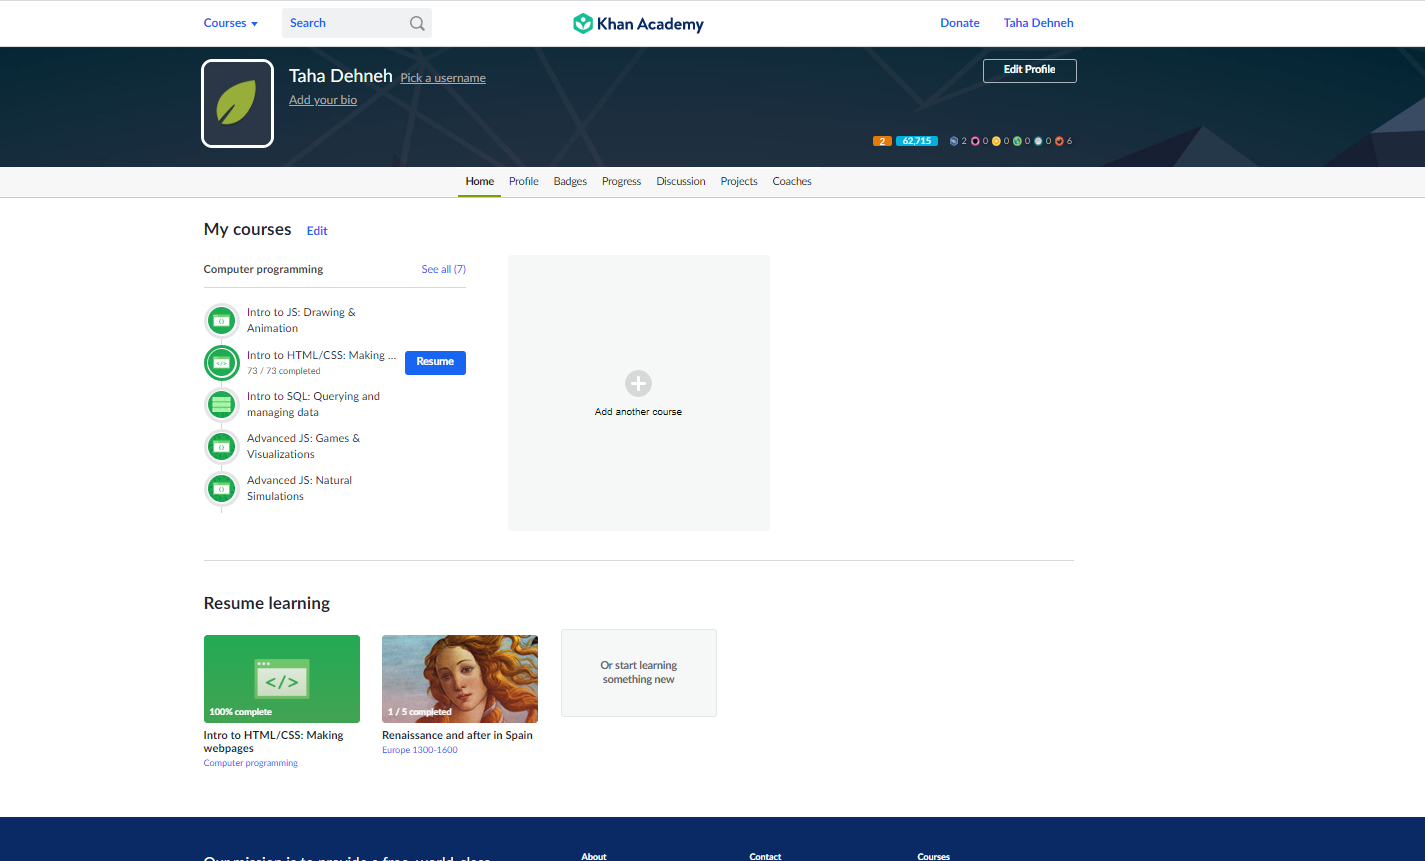Click the green leaf profile avatar

(x=237, y=103)
